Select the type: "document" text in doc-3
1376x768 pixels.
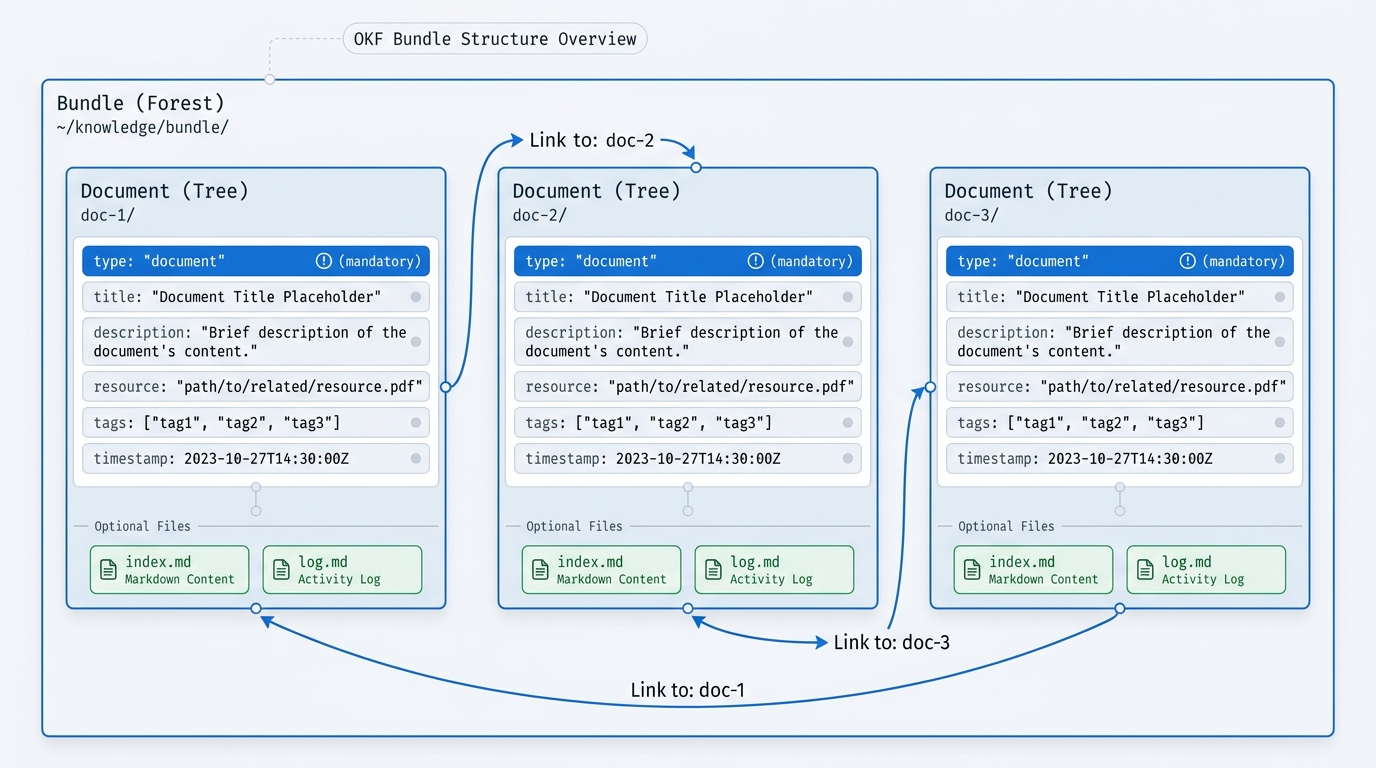click(1024, 261)
